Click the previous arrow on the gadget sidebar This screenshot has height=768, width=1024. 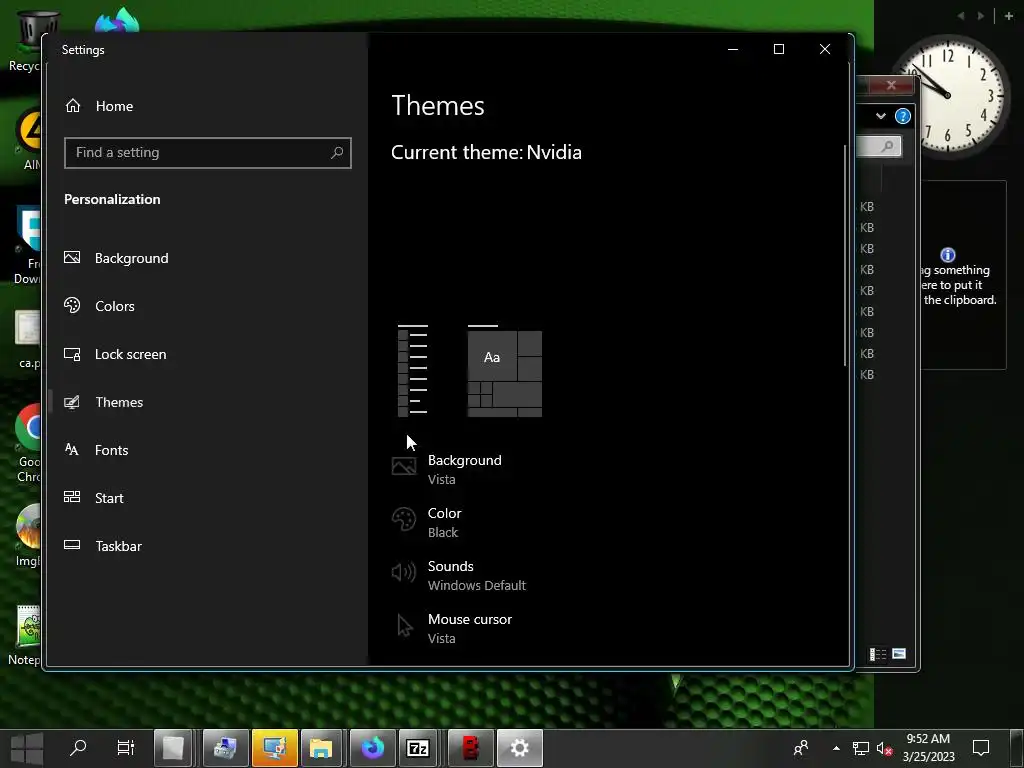(961, 16)
